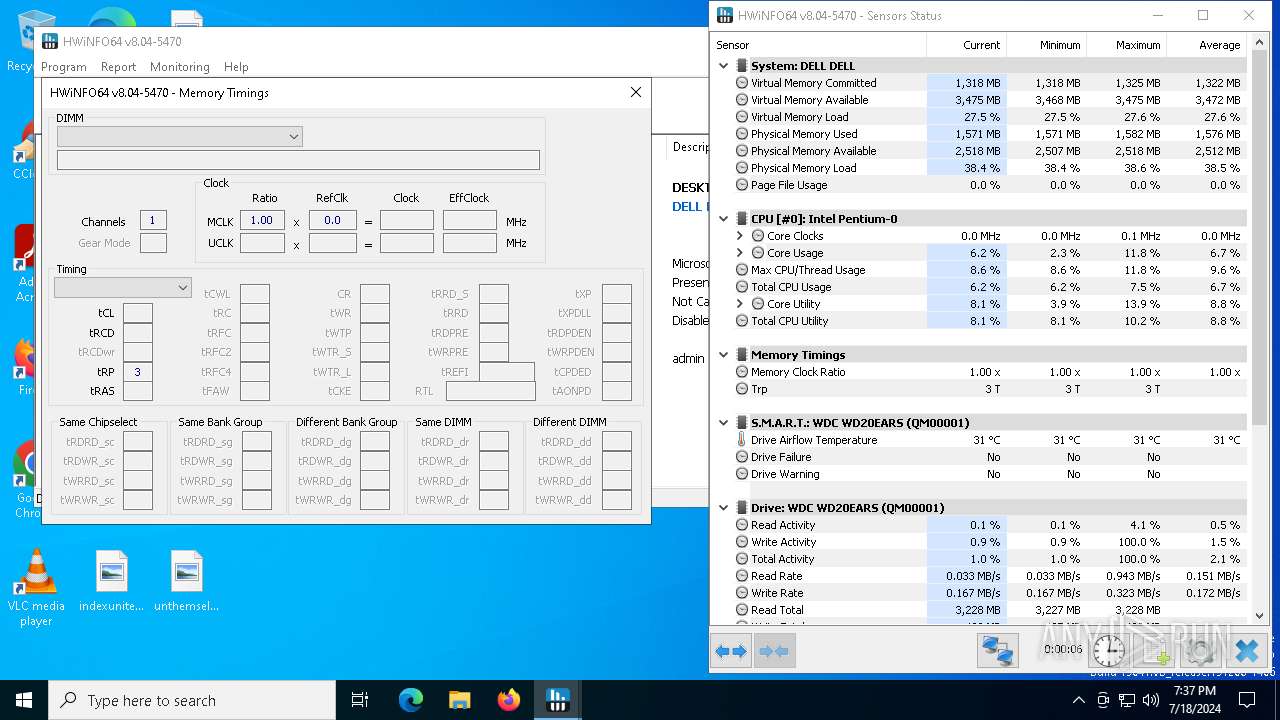Click the Sensor column header

click(x=818, y=45)
